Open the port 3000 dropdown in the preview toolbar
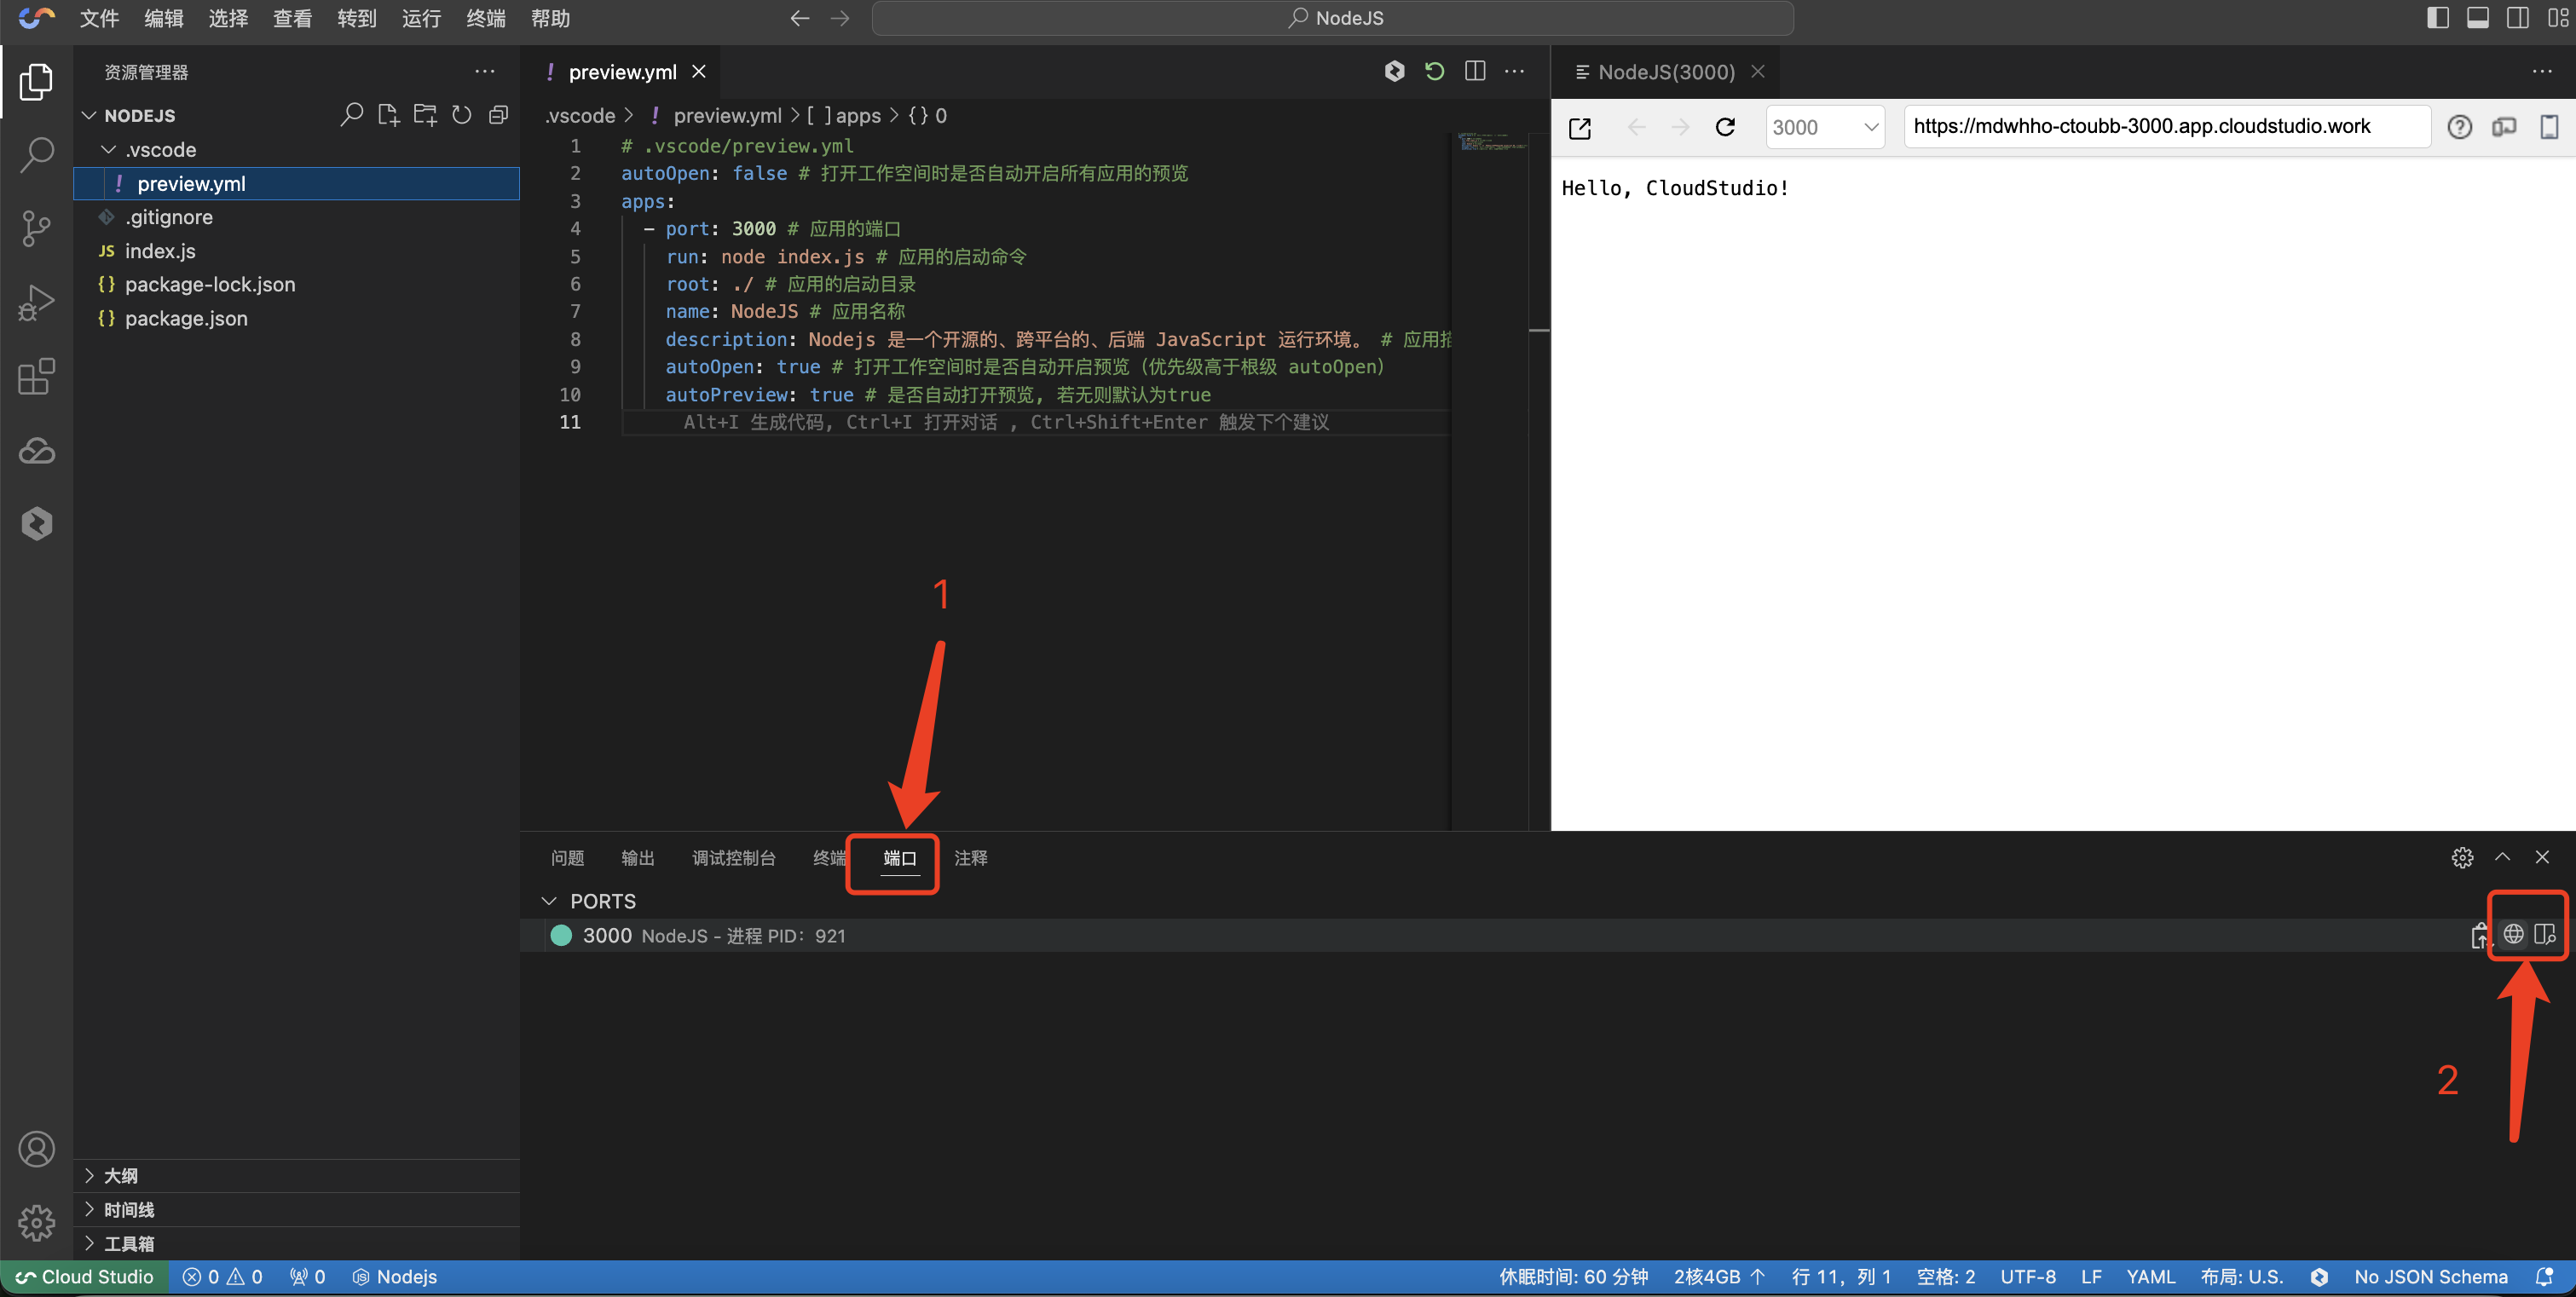This screenshot has width=2576, height=1297. (x=1824, y=127)
